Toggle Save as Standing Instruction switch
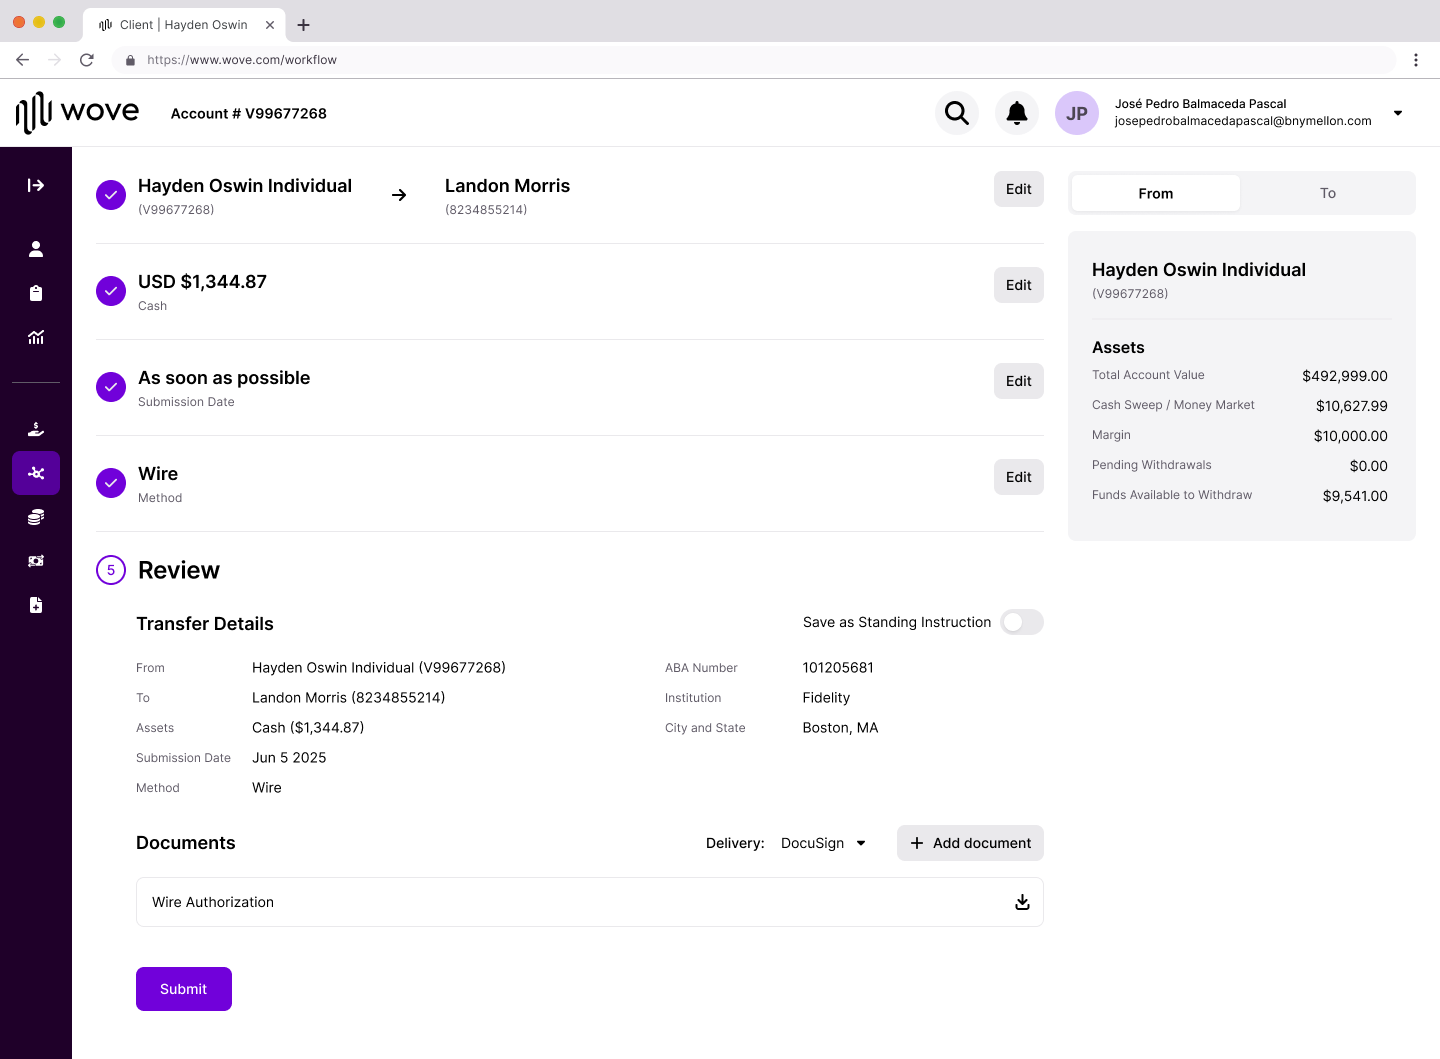 point(1021,622)
